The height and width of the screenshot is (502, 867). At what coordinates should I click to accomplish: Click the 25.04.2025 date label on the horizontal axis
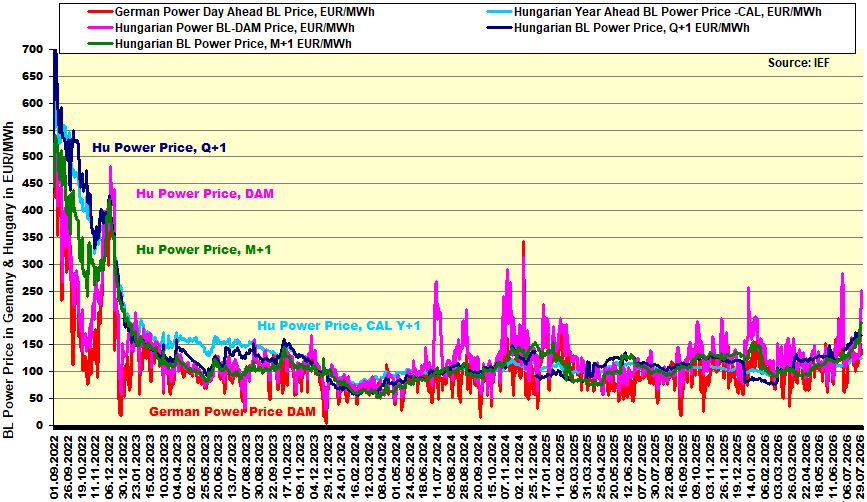602,467
